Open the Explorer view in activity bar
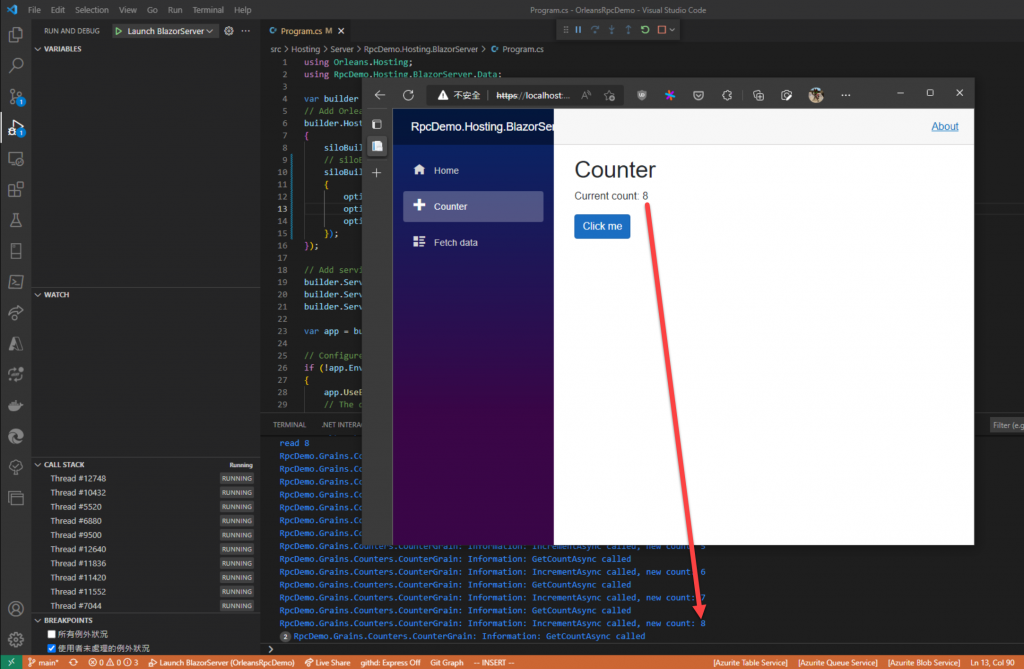The height and width of the screenshot is (669, 1024). [x=16, y=34]
